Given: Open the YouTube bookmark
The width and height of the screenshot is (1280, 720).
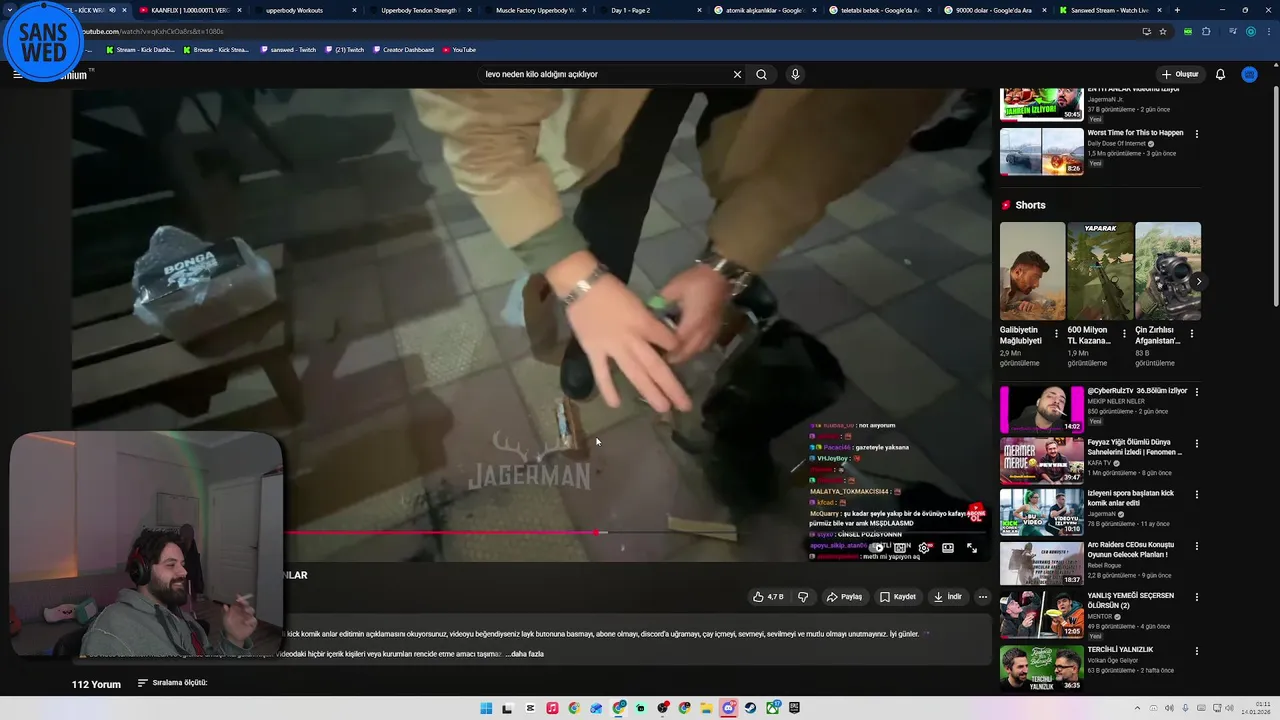Looking at the screenshot, I should tap(459, 49).
